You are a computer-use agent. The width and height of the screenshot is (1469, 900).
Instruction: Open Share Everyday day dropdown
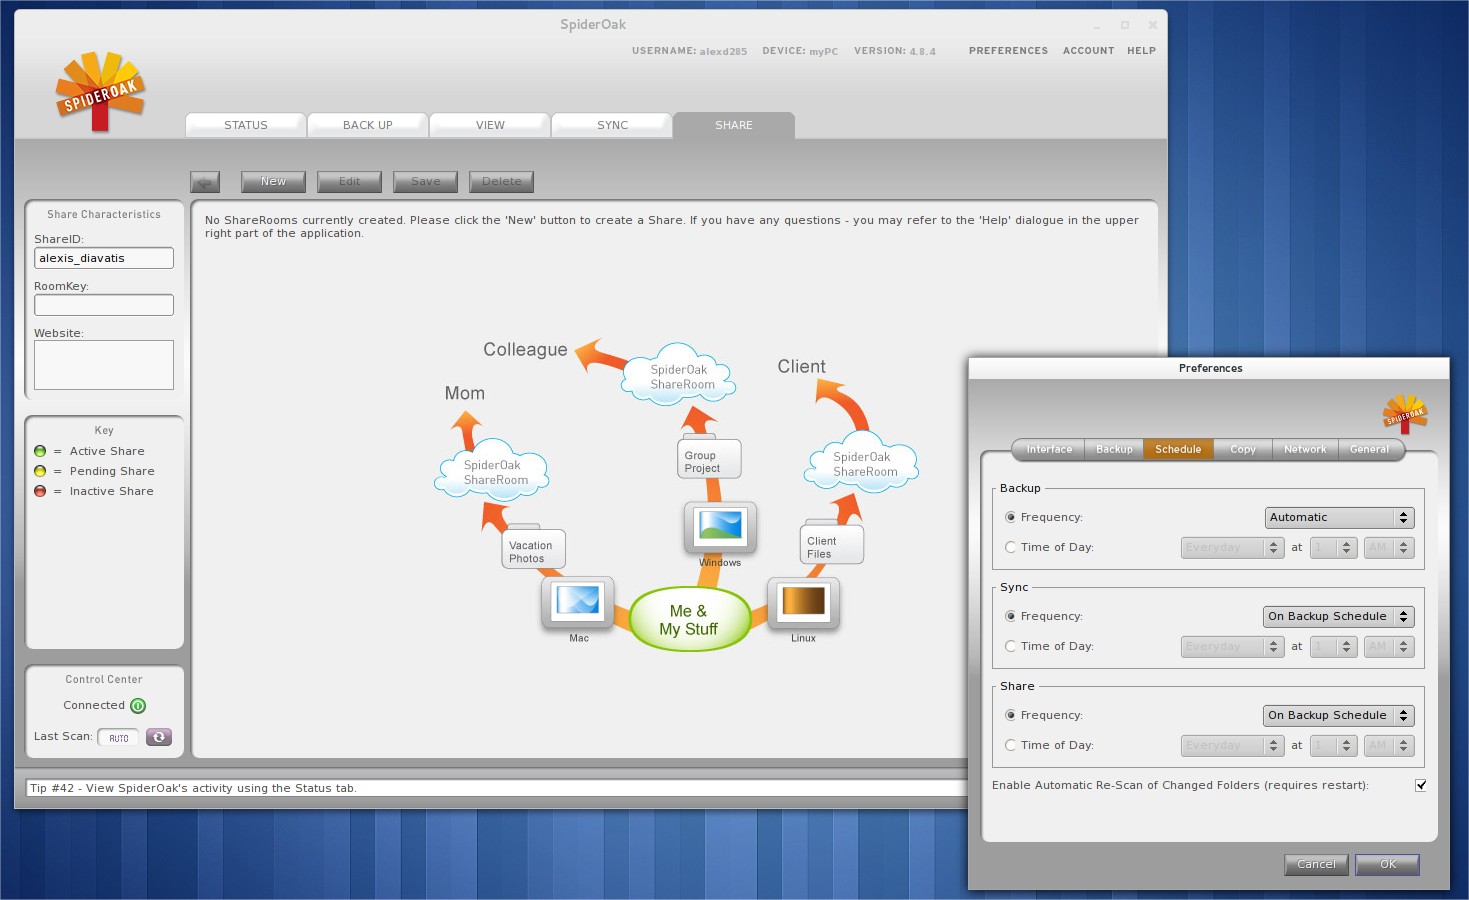[x=1232, y=745]
